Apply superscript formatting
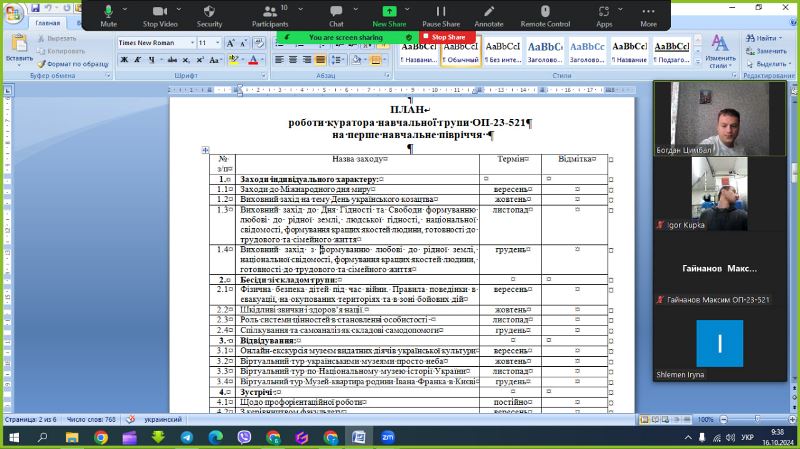The width and height of the screenshot is (800, 449). click(200, 60)
